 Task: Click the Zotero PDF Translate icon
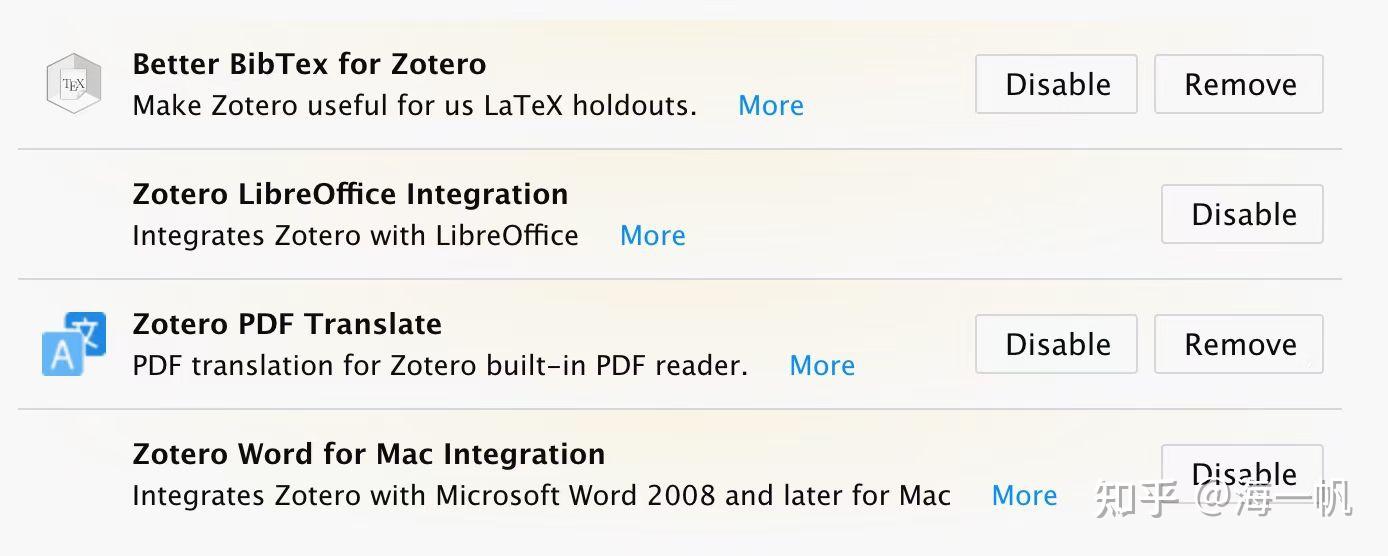click(74, 343)
